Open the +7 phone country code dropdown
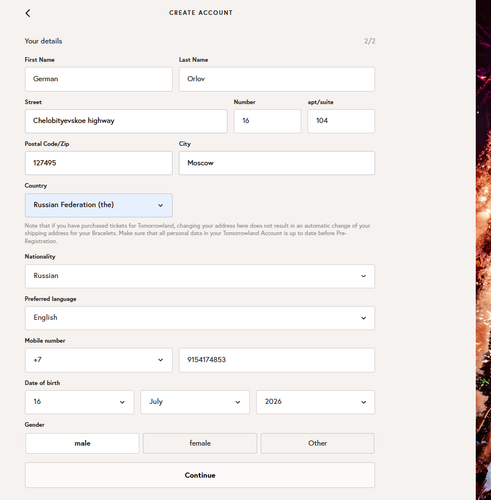Viewport: 491px width, 500px height. click(x=99, y=360)
